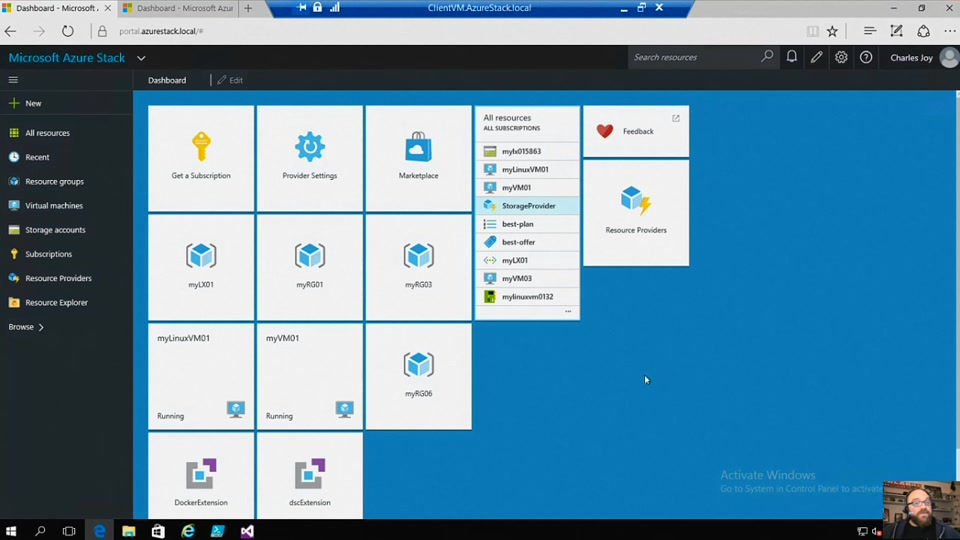
Task: Open File Explorer from taskbar
Action: click(x=129, y=531)
